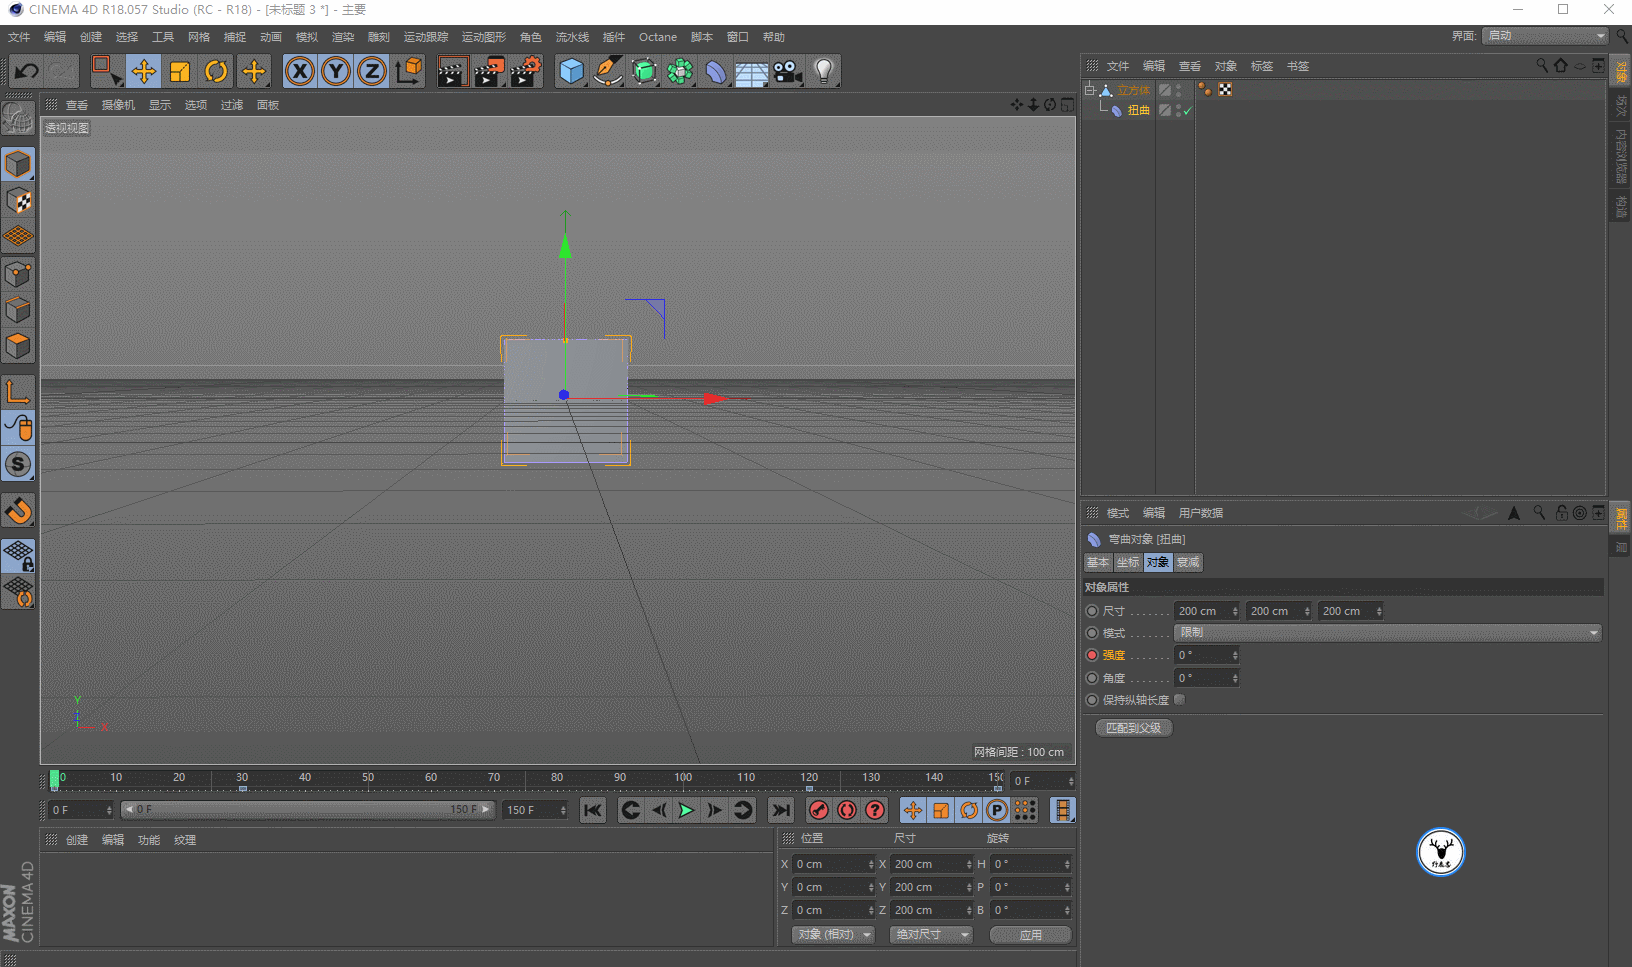1632x967 pixels.
Task: Toggle the Z axis lock
Action: coord(372,71)
